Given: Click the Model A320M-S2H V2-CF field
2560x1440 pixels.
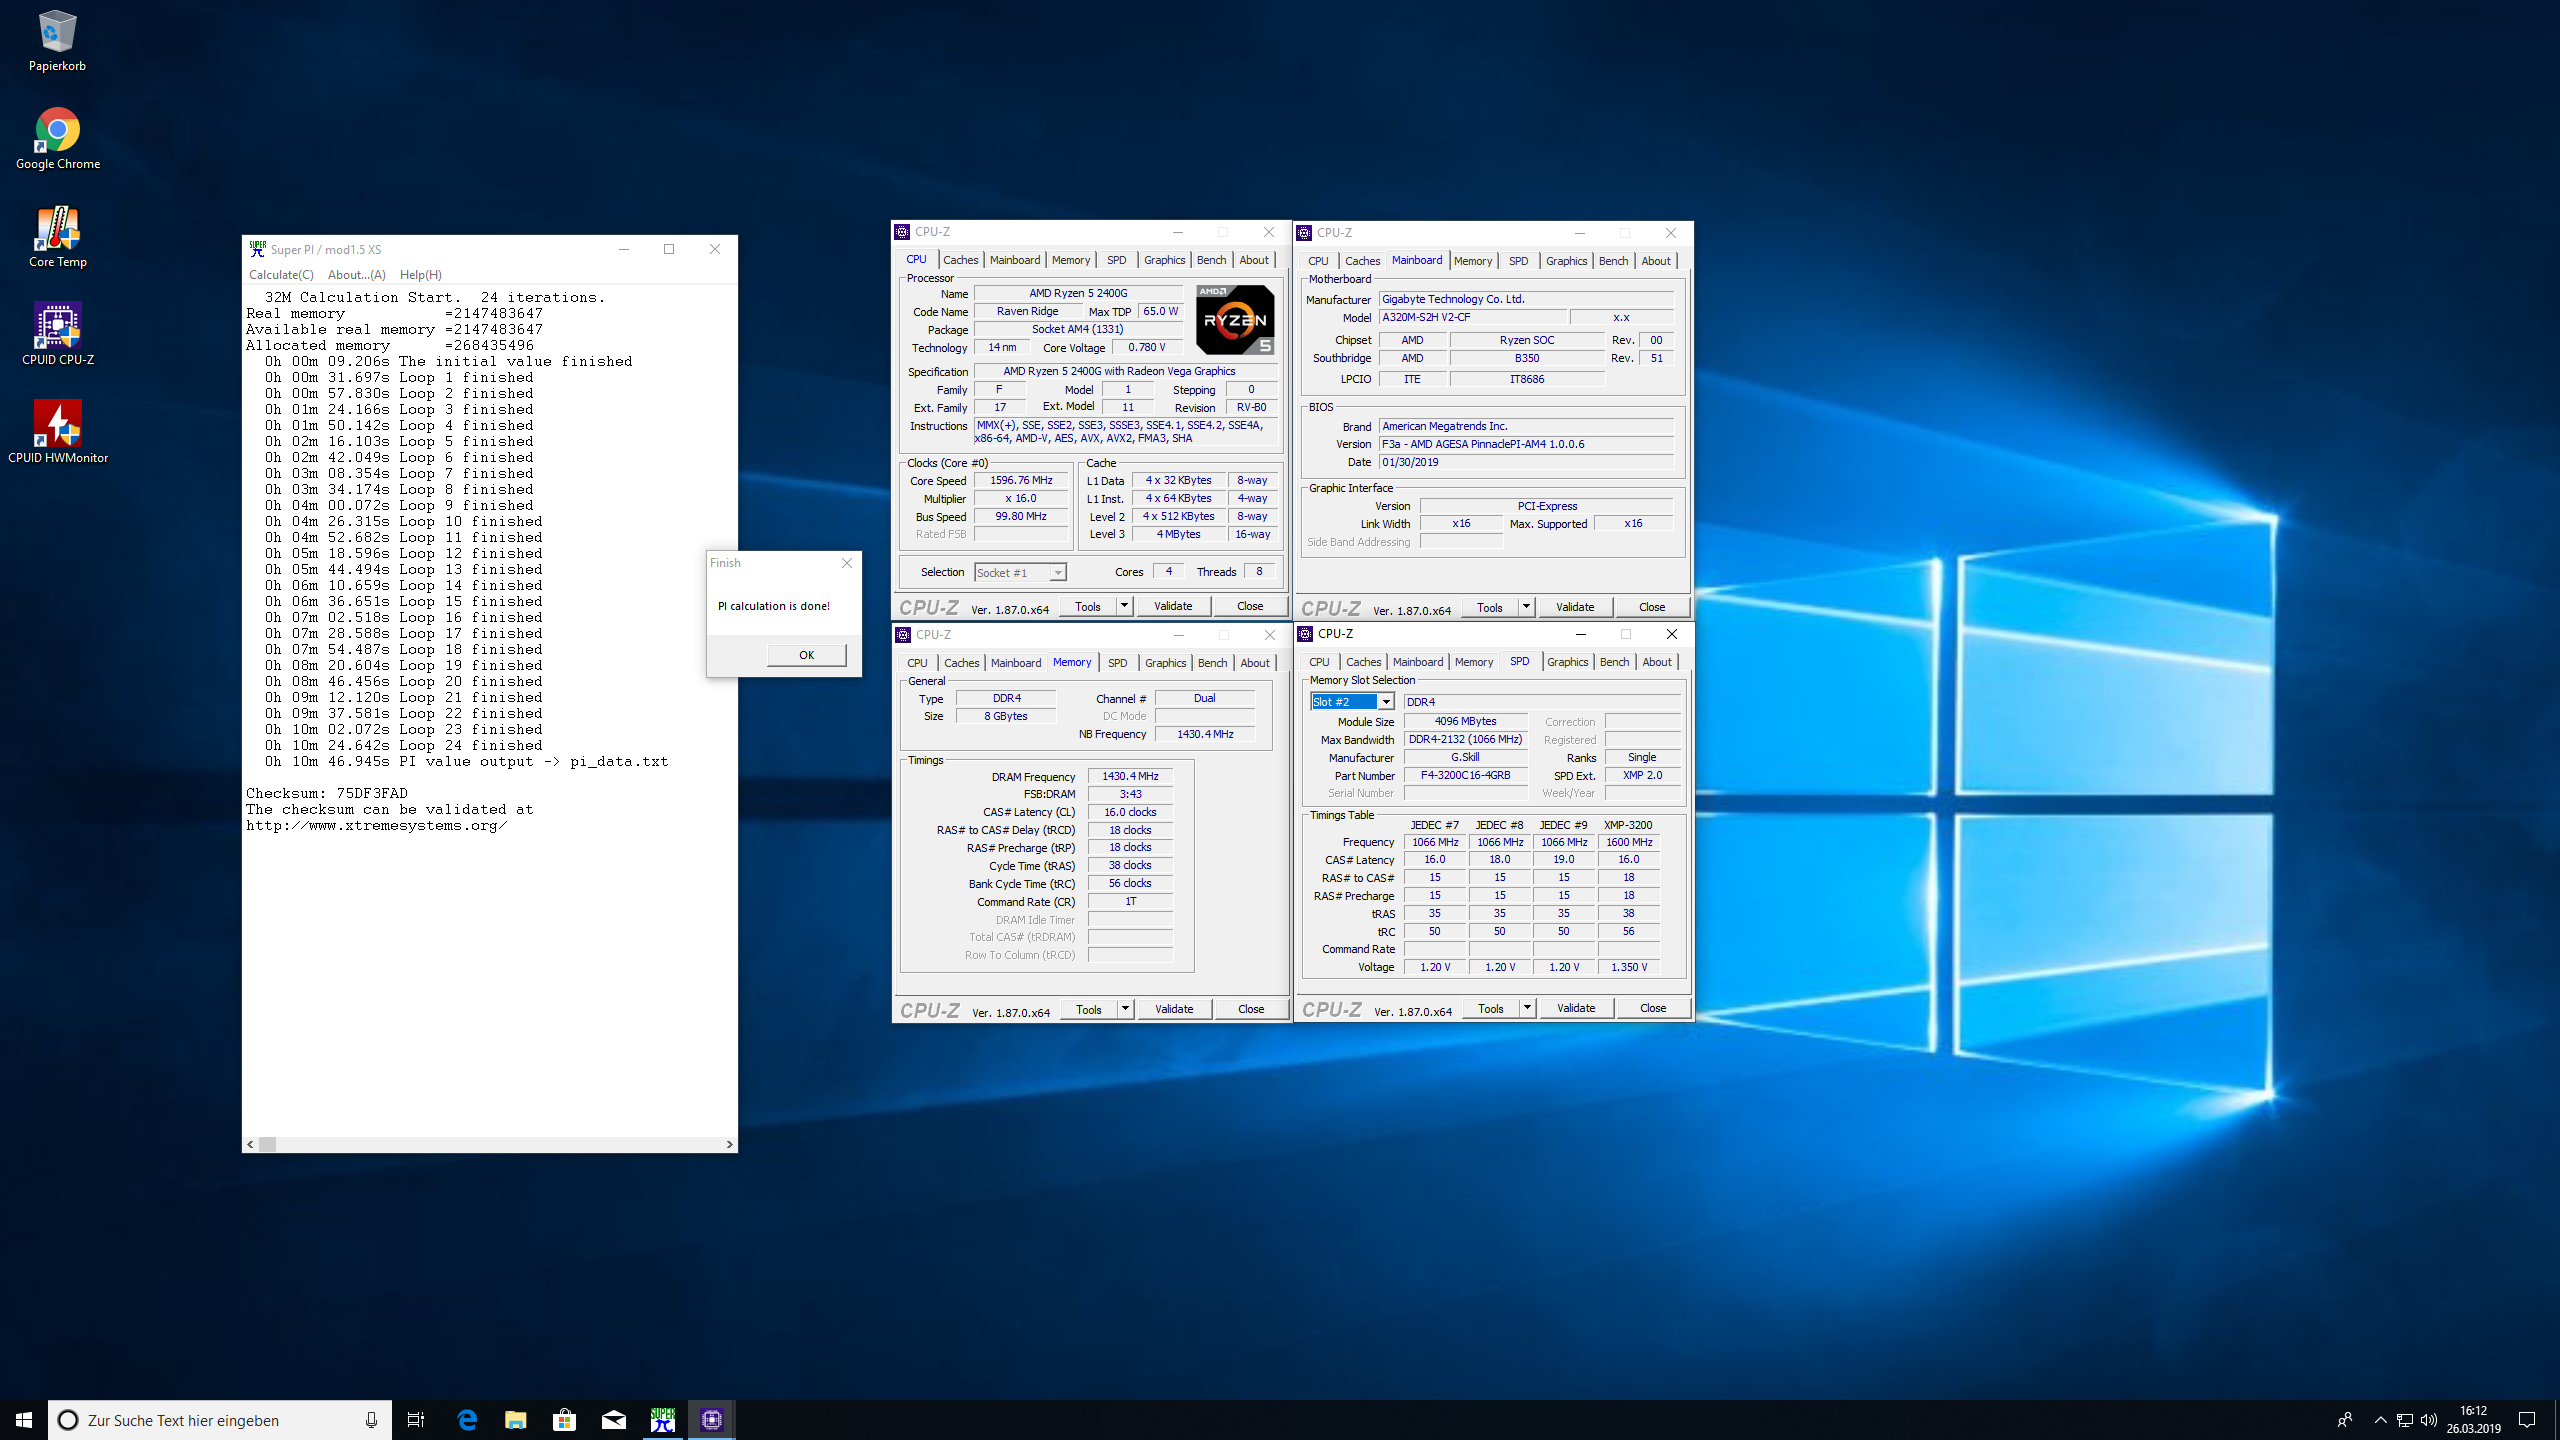Looking at the screenshot, I should coord(1473,318).
